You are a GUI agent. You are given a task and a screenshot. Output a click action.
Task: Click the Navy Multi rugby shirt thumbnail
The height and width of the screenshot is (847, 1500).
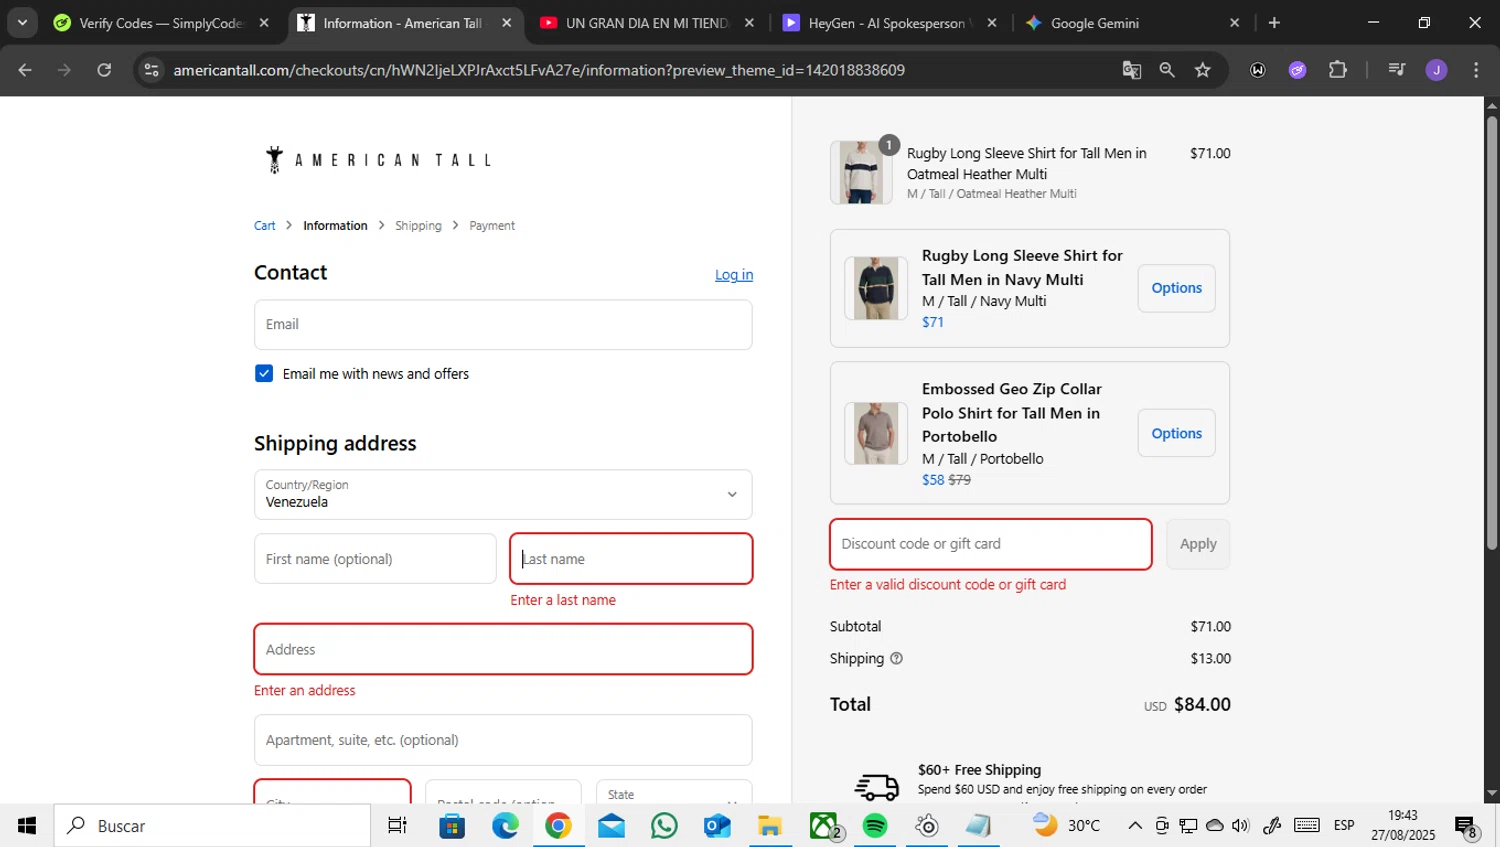pyautogui.click(x=876, y=288)
